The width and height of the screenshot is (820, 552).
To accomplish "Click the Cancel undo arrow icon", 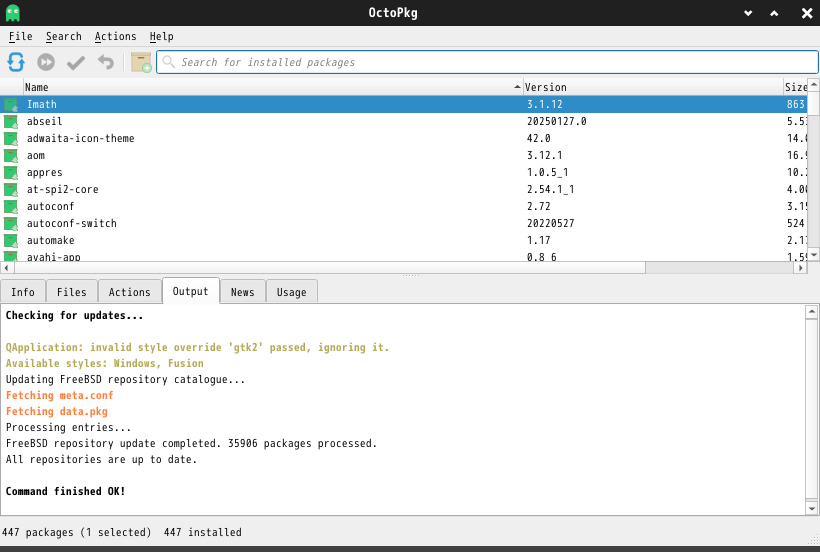I will (x=106, y=62).
